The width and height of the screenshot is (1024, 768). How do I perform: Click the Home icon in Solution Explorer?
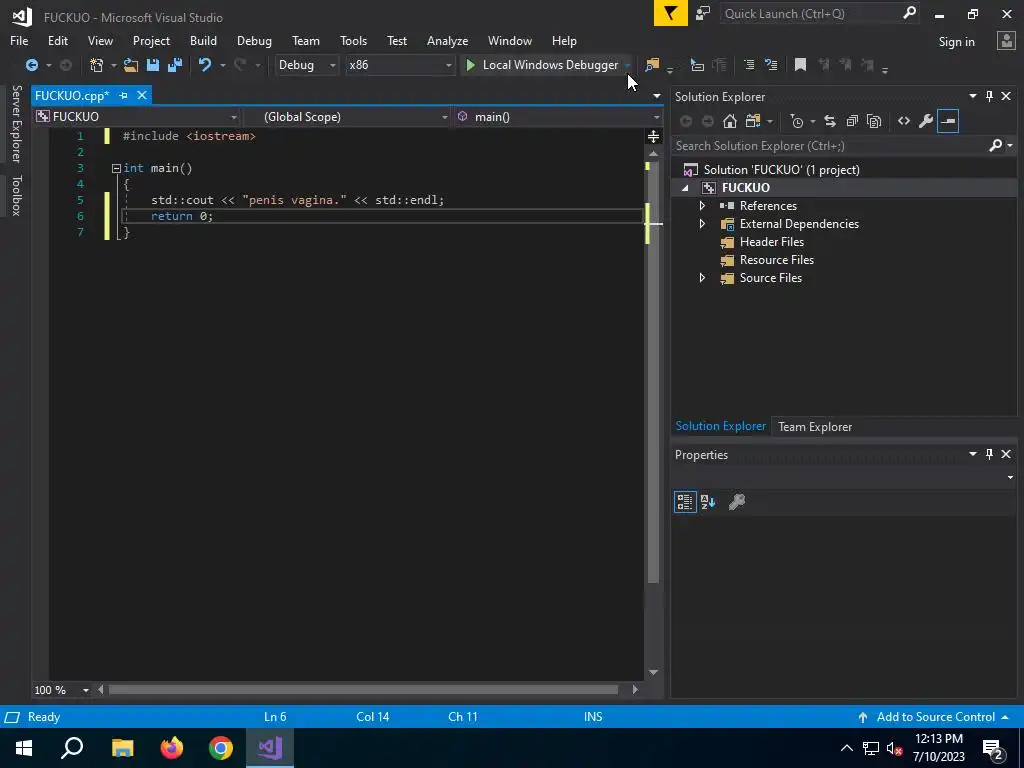coord(730,121)
